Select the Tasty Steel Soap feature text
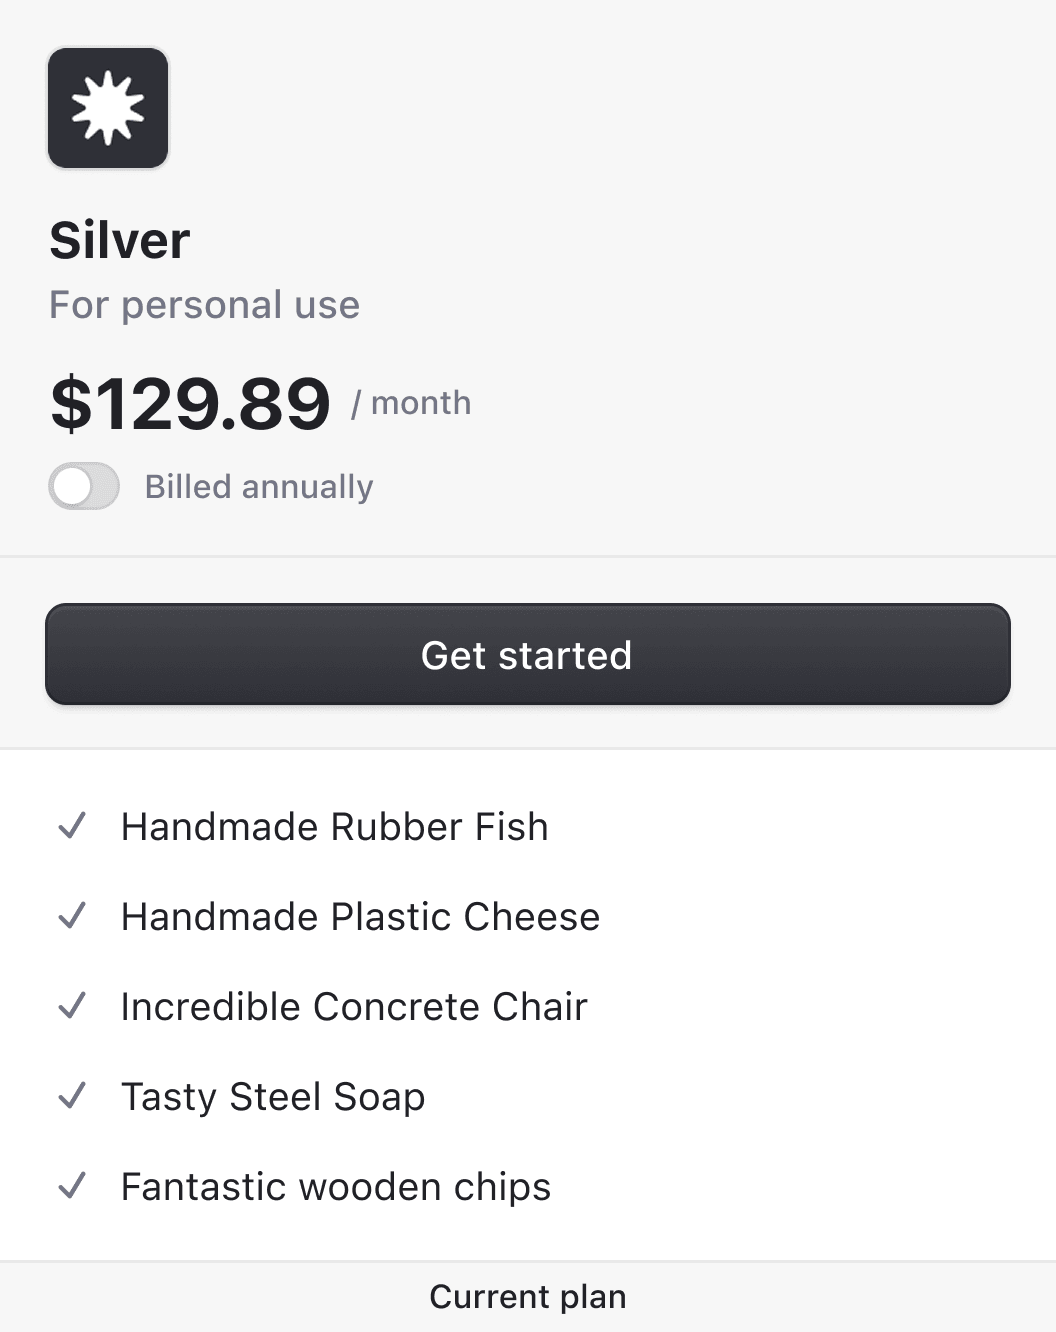Viewport: 1056px width, 1332px height. [273, 1097]
